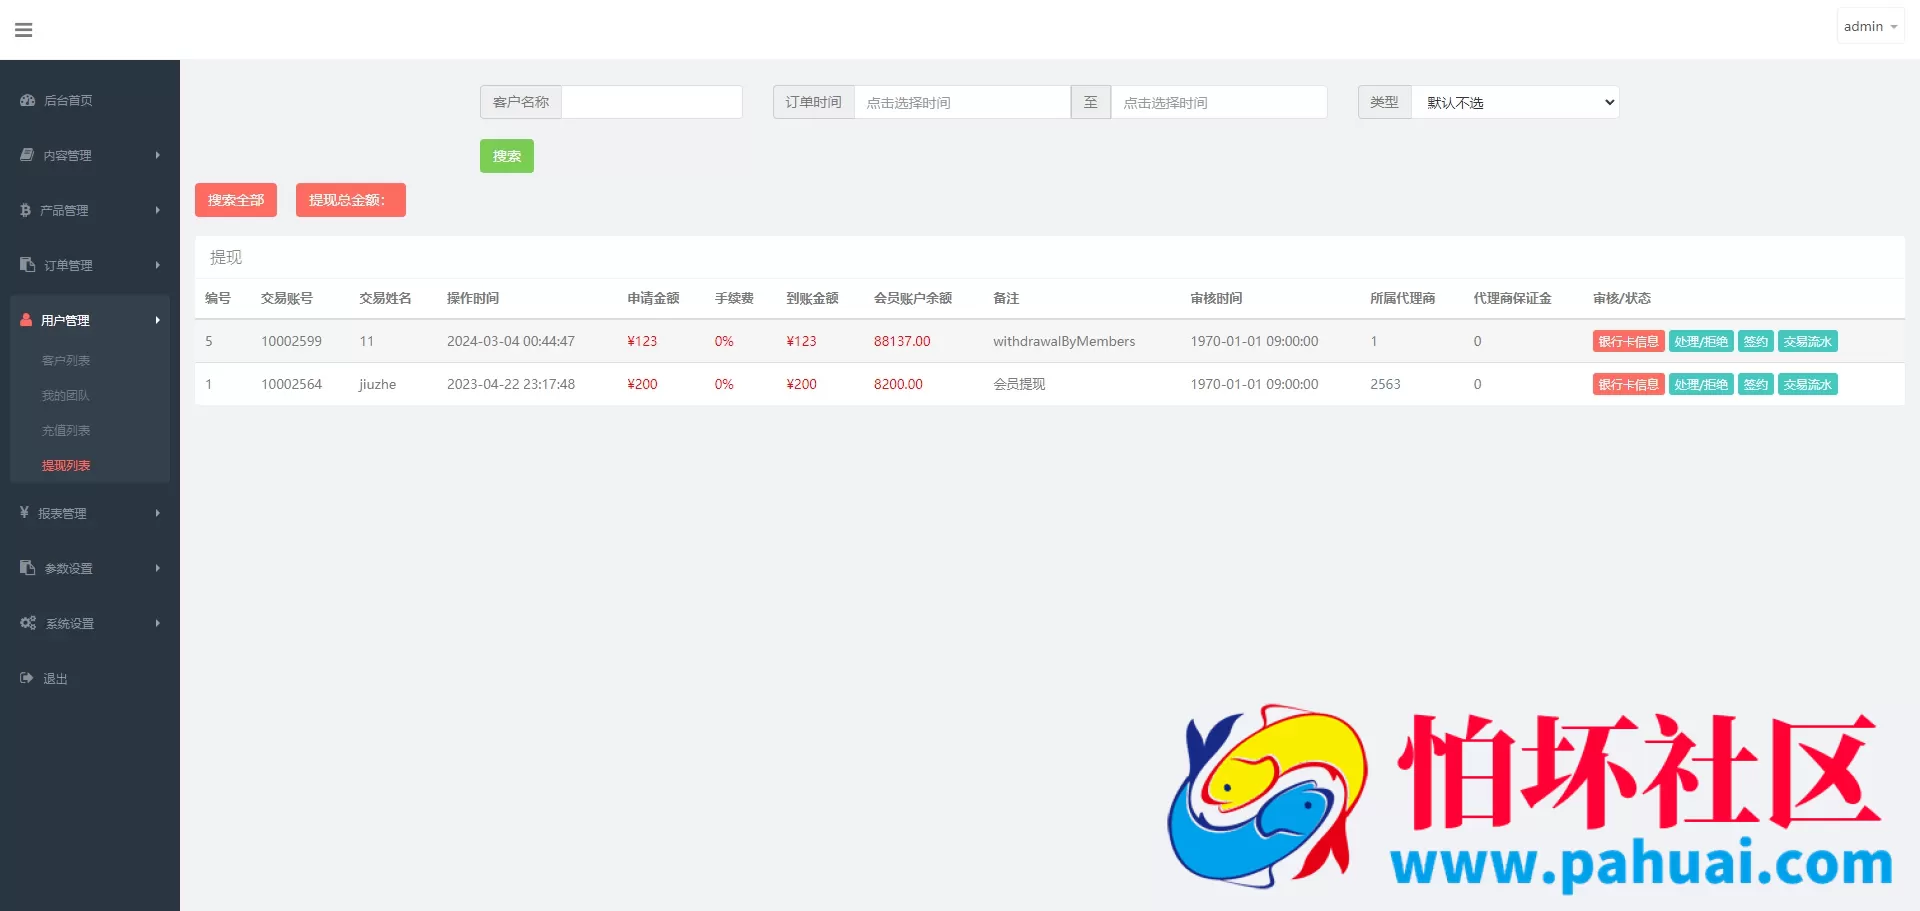Go to 我的团队 submenu item
Image resolution: width=1920 pixels, height=911 pixels.
(66, 395)
